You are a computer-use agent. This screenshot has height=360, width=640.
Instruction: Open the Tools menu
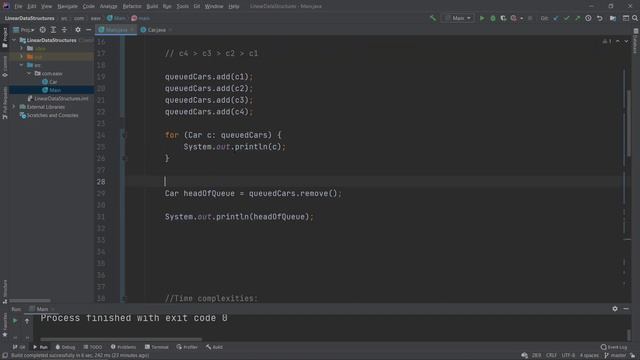pyautogui.click(x=182, y=7)
